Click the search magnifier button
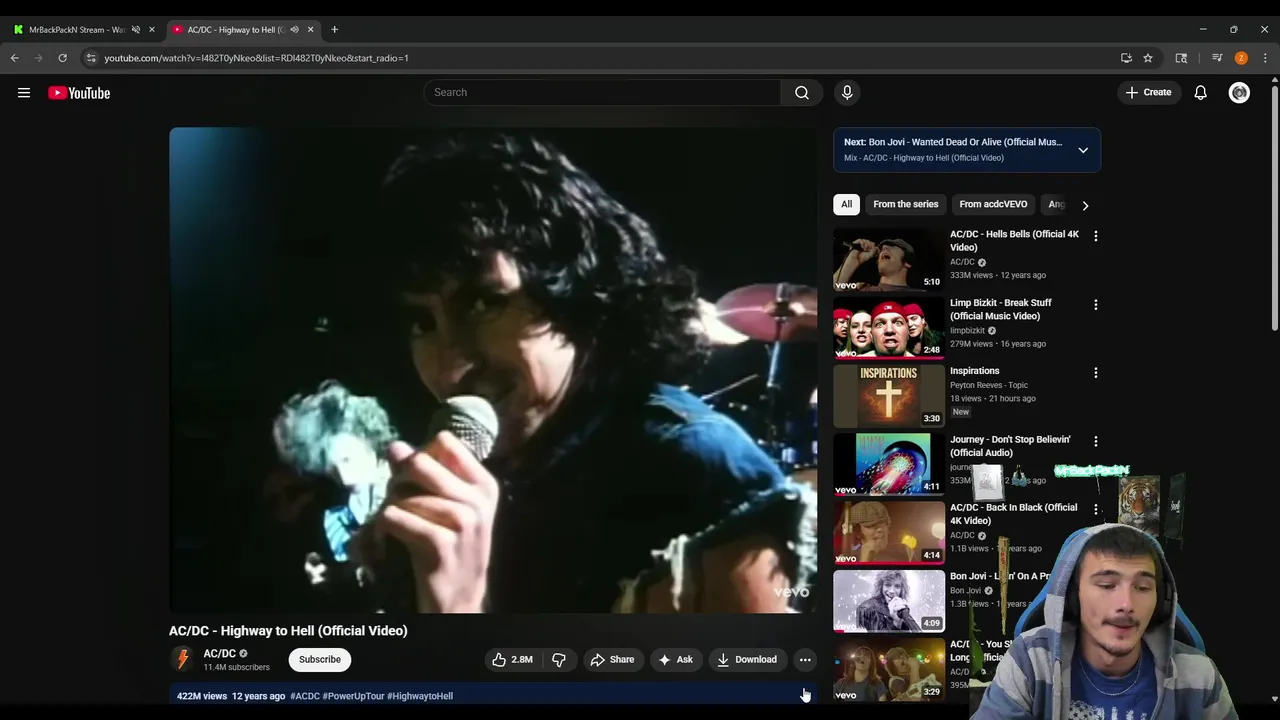This screenshot has width=1280, height=720. [802, 92]
